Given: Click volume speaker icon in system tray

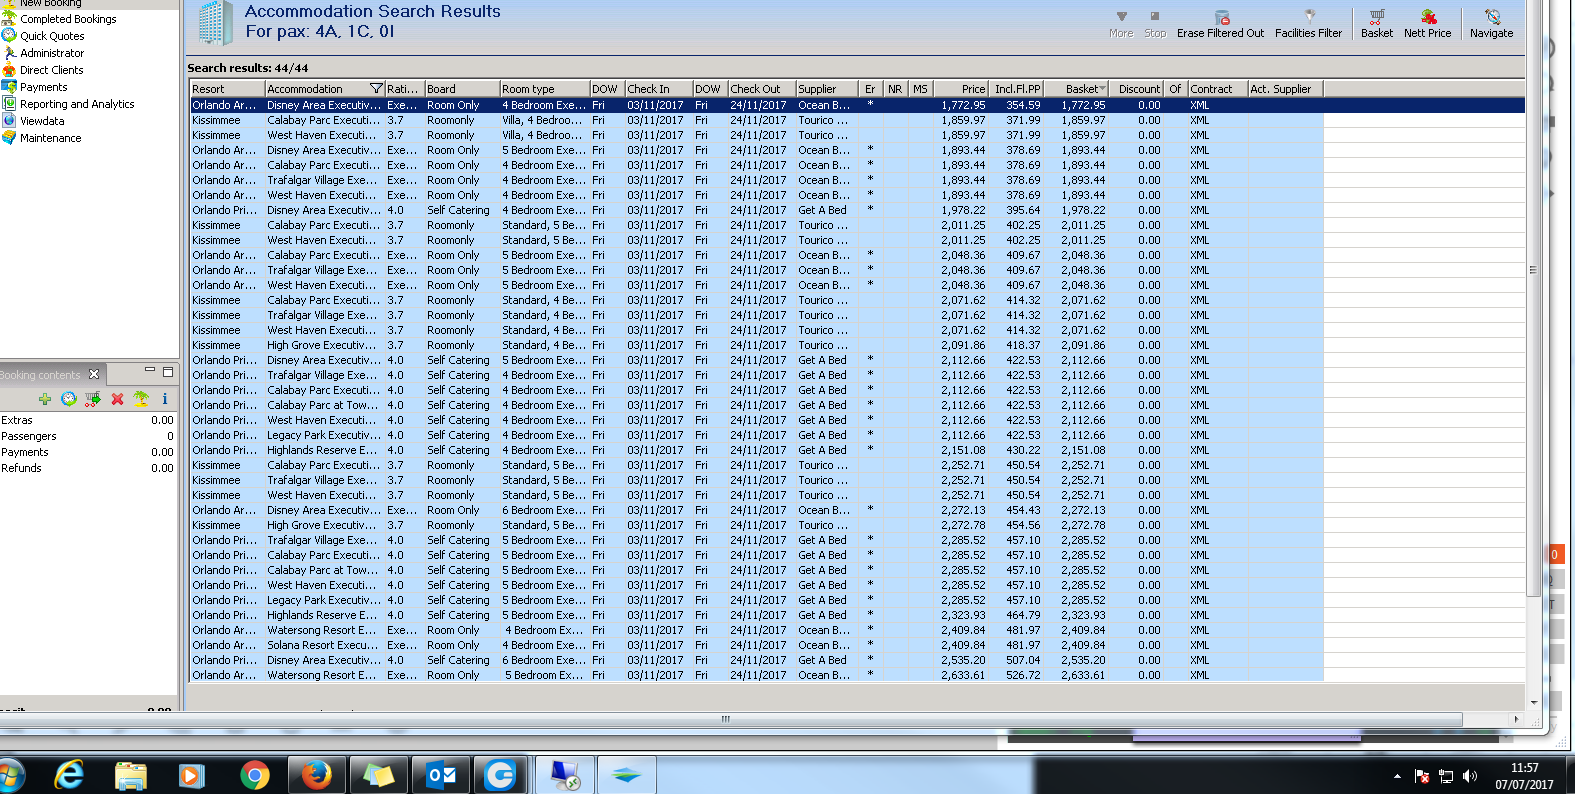Looking at the screenshot, I should click(1469, 776).
